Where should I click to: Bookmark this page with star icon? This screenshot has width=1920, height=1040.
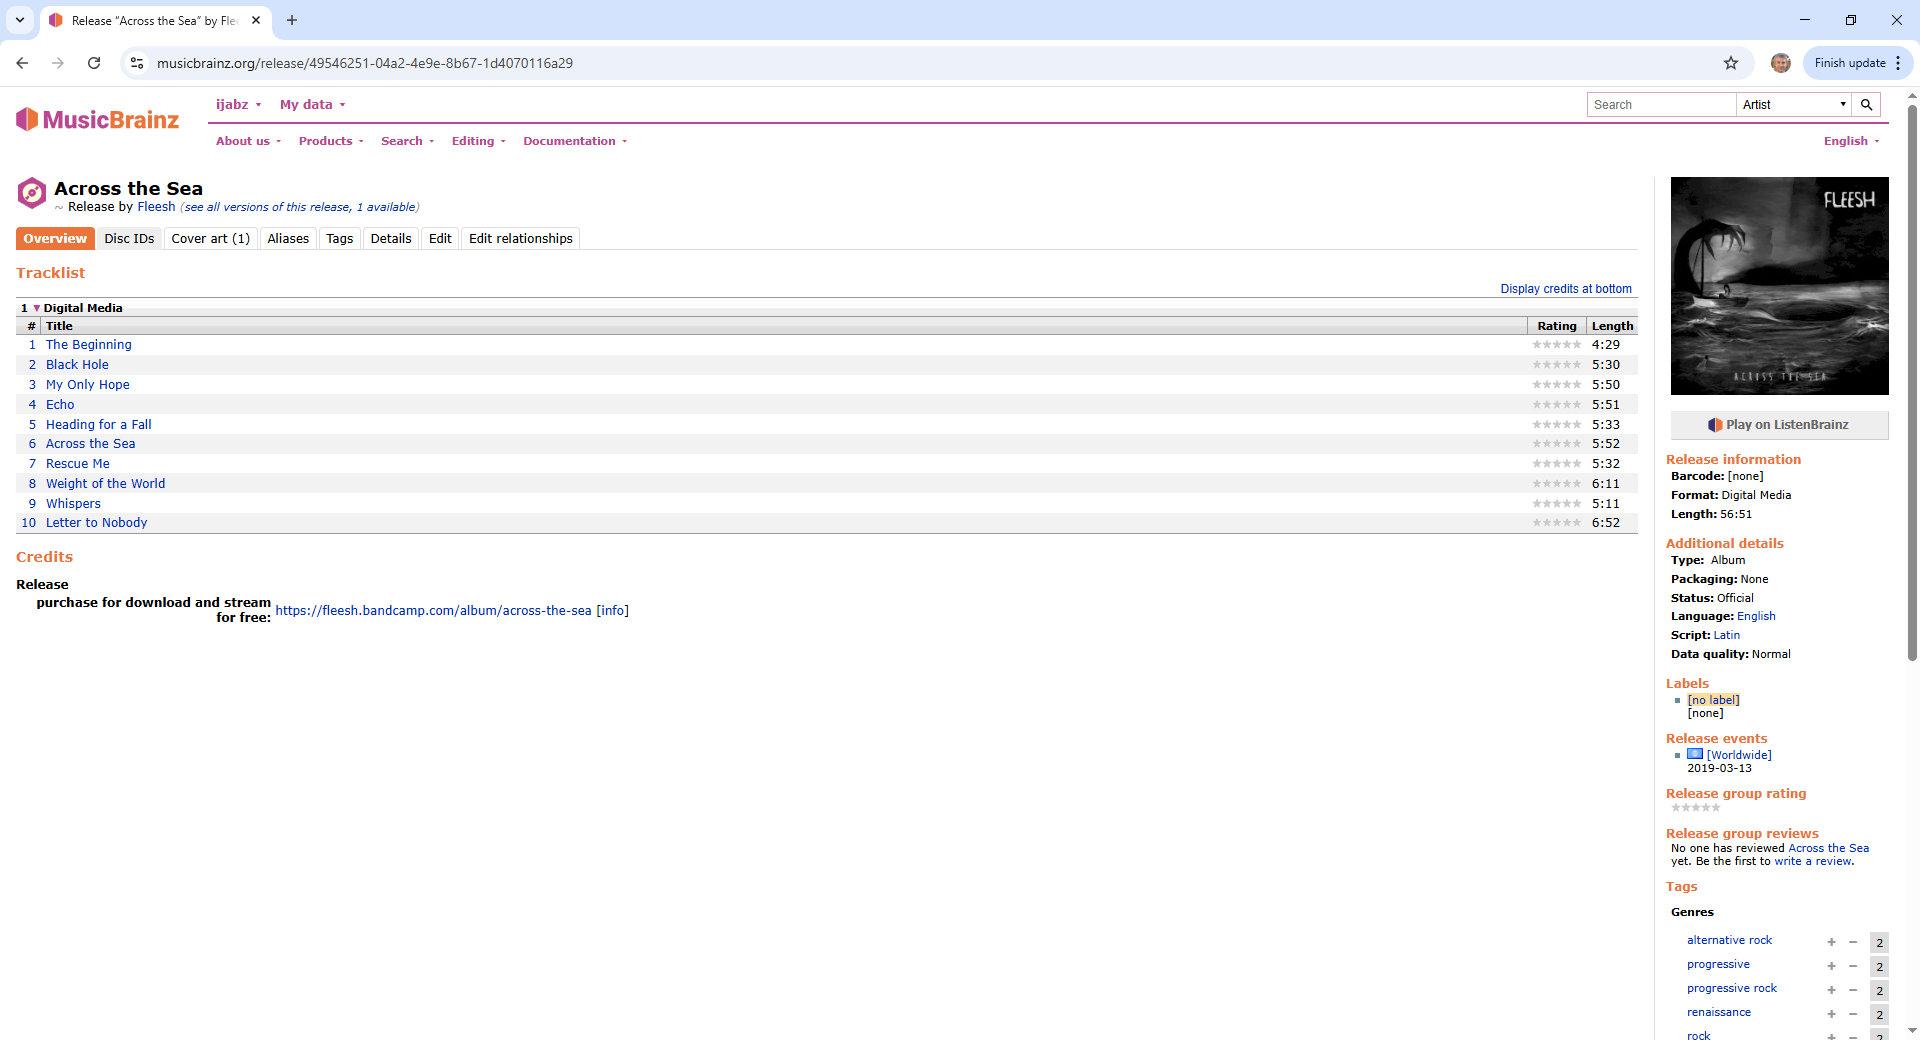click(x=1731, y=63)
